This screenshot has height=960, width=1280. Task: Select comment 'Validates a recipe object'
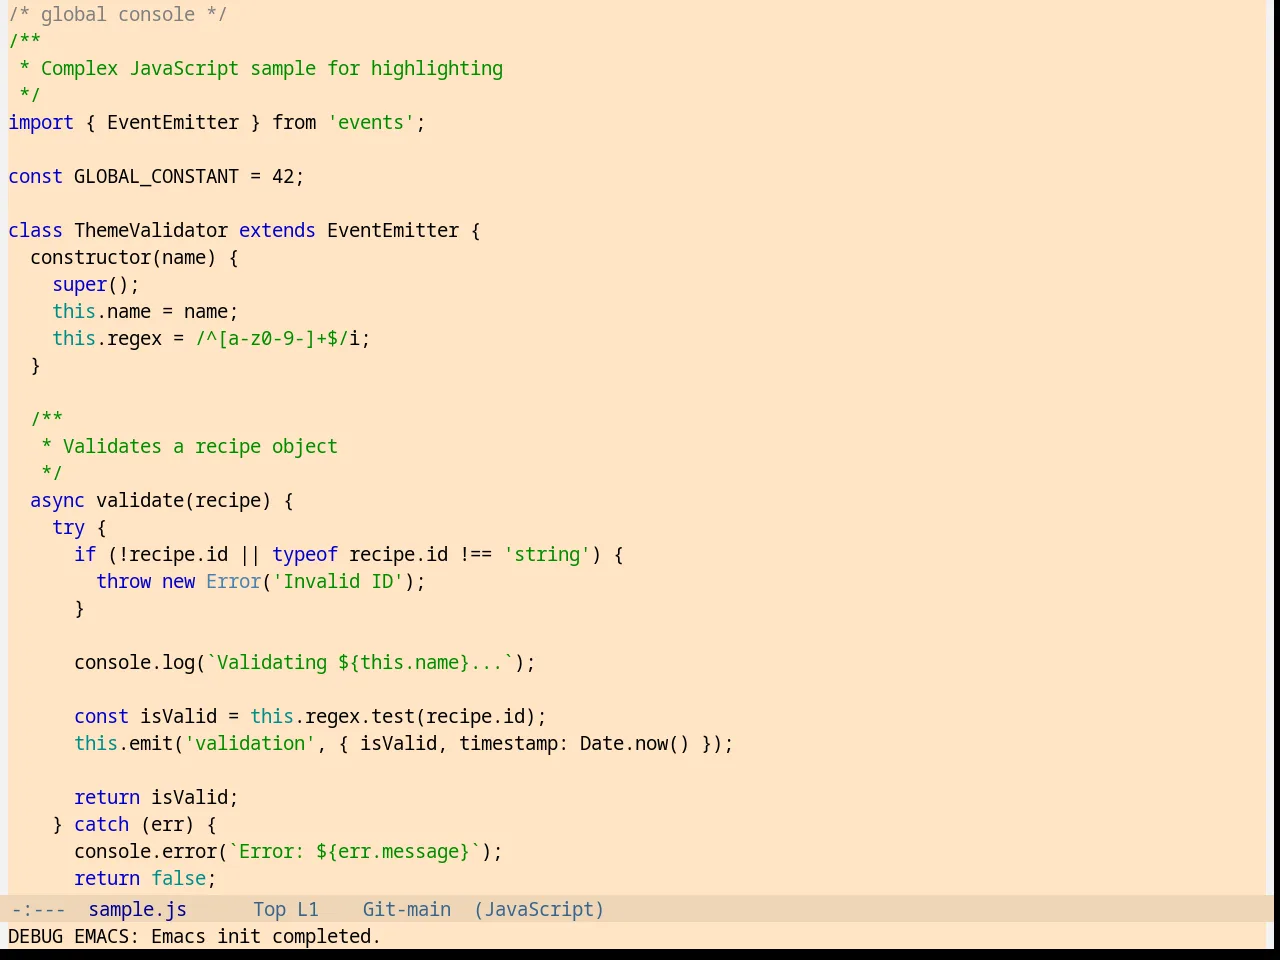click(x=200, y=446)
